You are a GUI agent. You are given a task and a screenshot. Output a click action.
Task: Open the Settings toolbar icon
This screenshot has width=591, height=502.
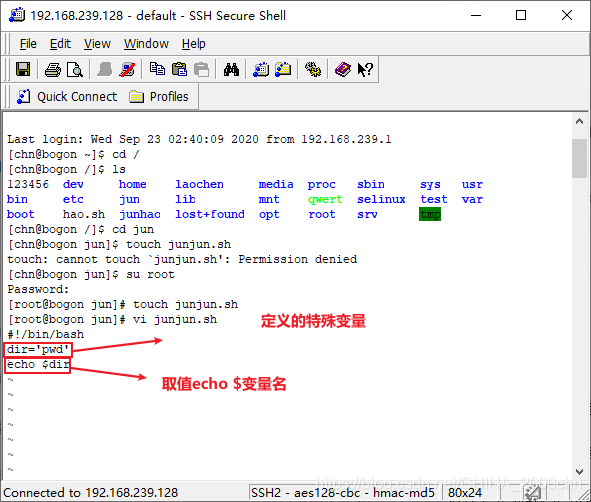click(313, 70)
